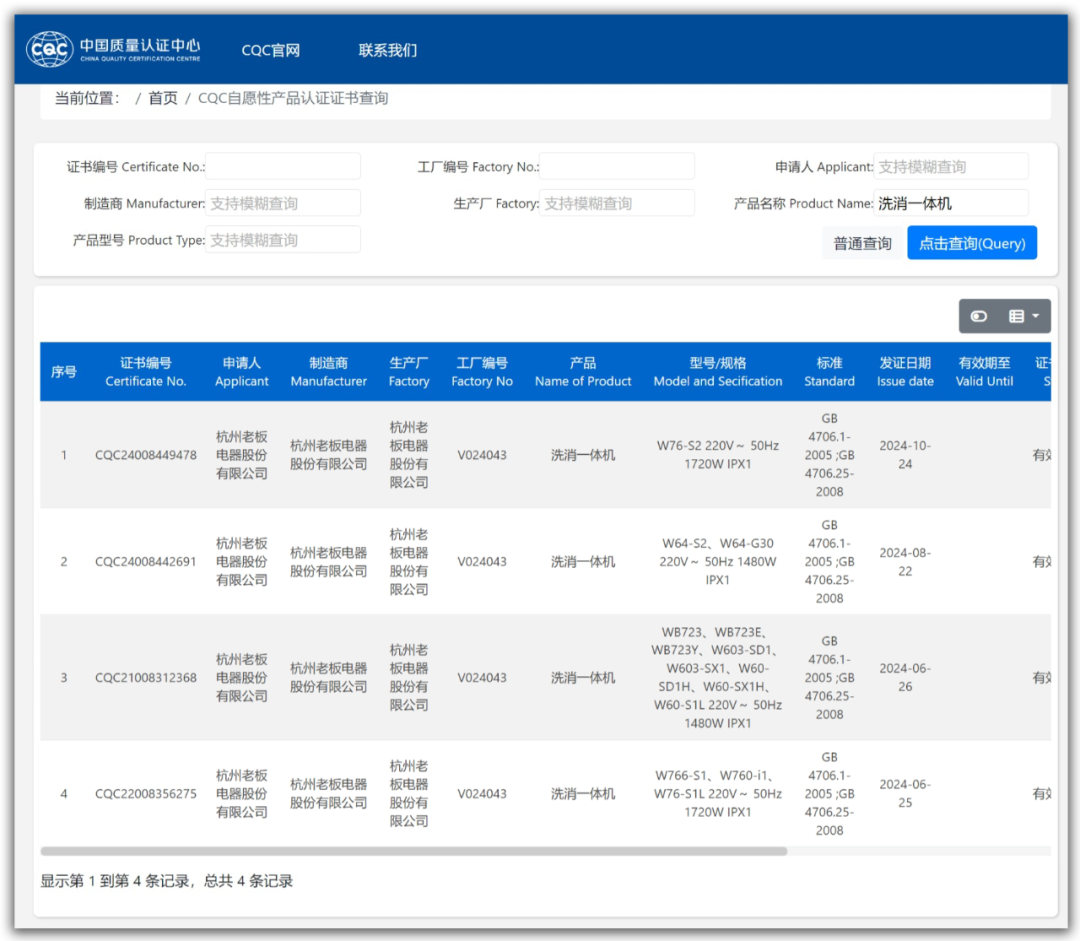
Task: Click the 有效期至 Valid Until column header
Action: [984, 372]
